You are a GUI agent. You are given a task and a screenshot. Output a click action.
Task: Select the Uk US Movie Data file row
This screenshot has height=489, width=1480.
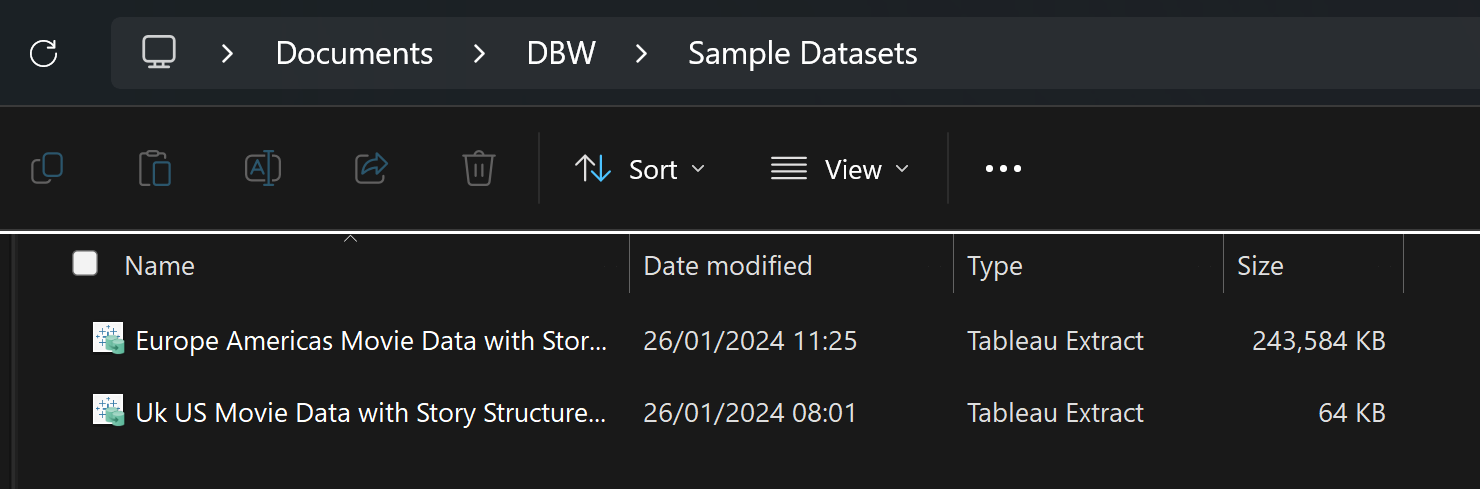coord(738,412)
